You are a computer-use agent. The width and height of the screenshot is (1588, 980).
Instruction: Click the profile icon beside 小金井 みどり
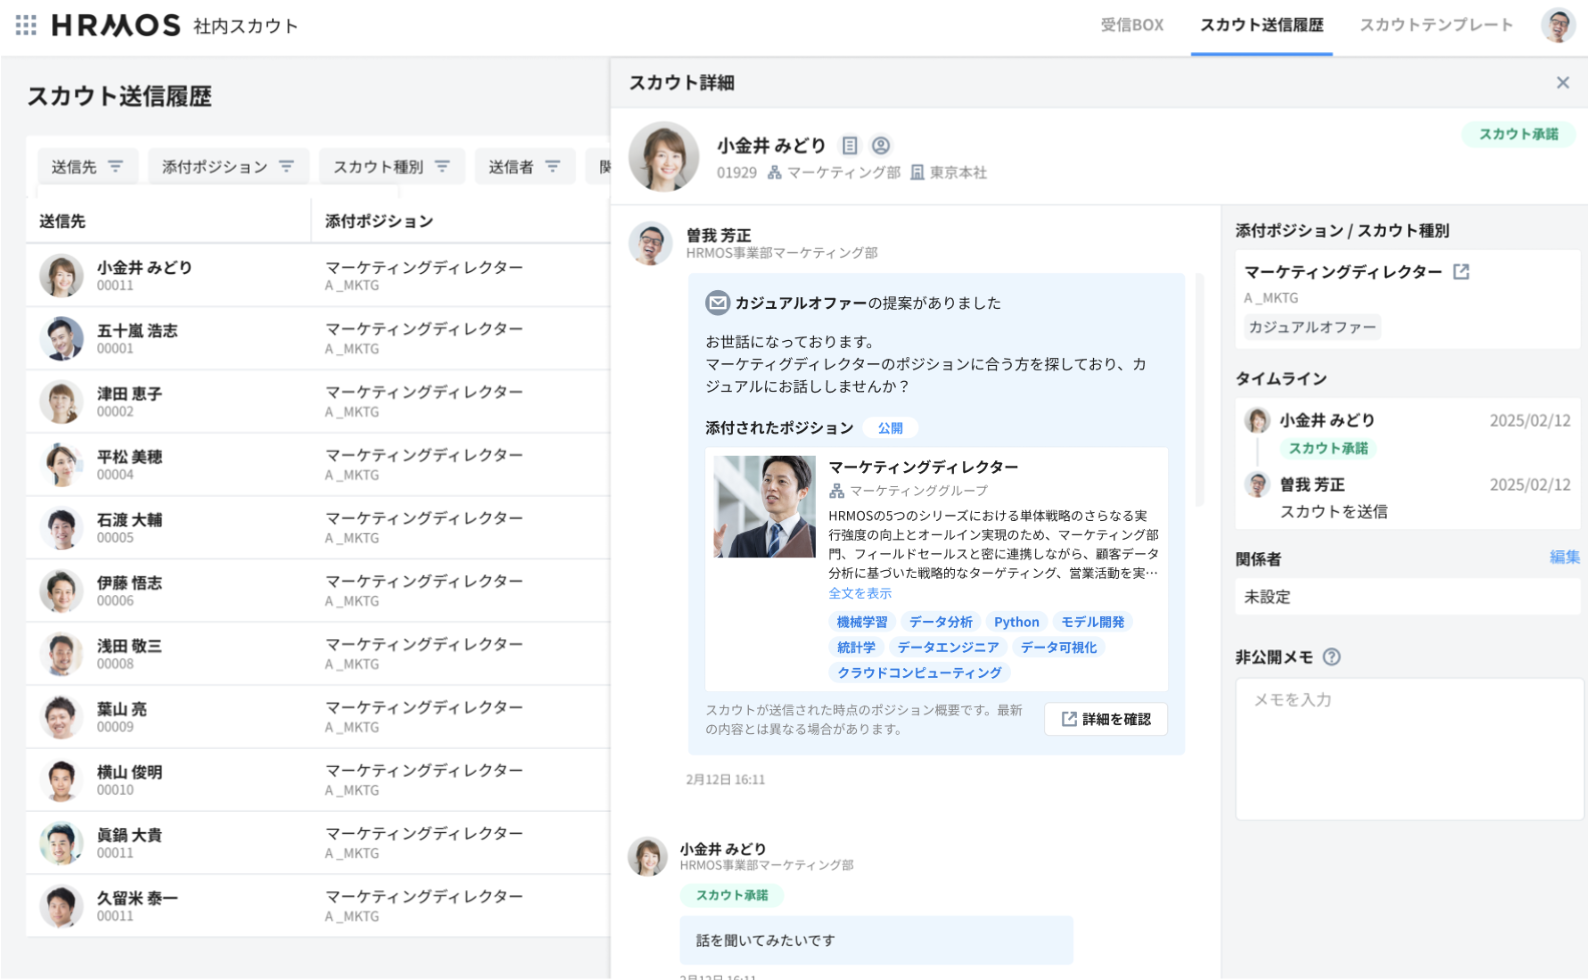tap(881, 146)
